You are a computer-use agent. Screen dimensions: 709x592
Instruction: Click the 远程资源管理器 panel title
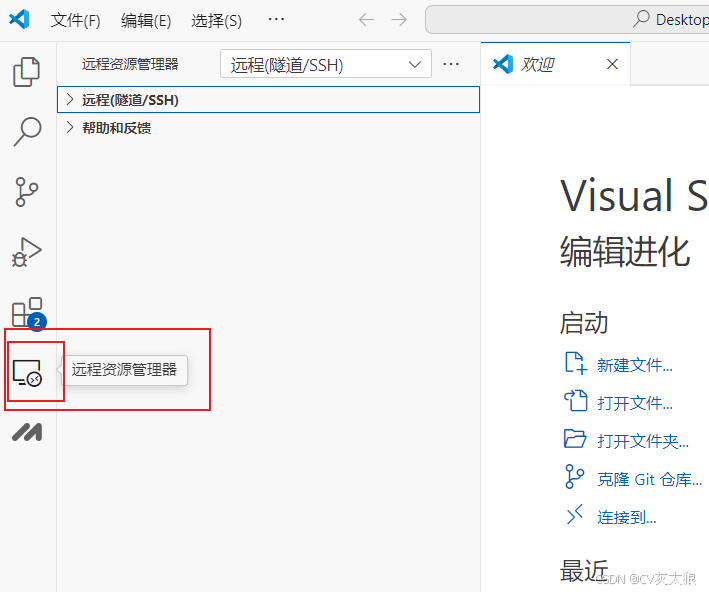130,64
